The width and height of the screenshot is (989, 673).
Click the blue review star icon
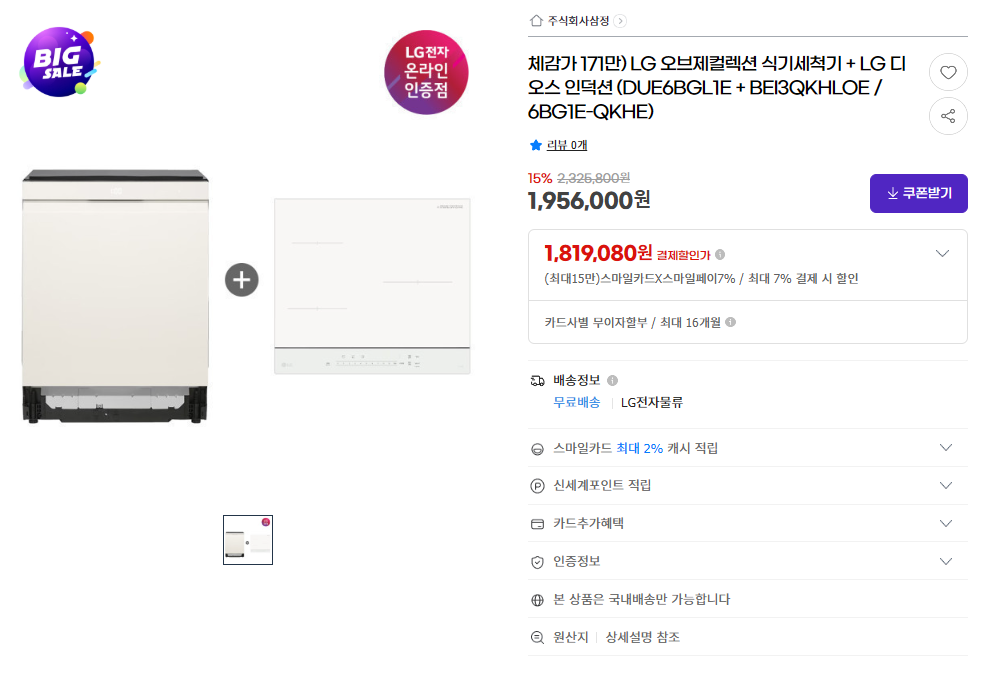point(536,145)
